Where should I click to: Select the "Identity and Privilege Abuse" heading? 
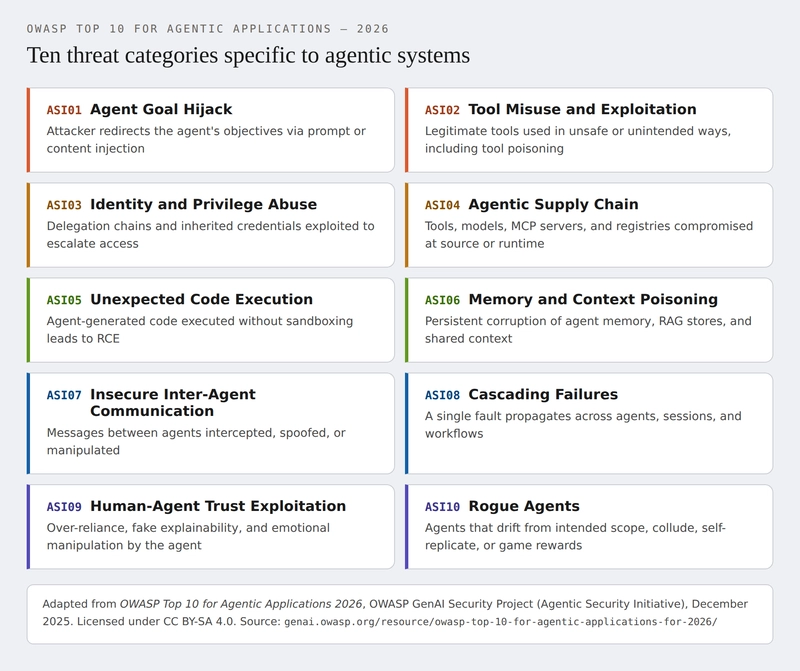click(204, 204)
